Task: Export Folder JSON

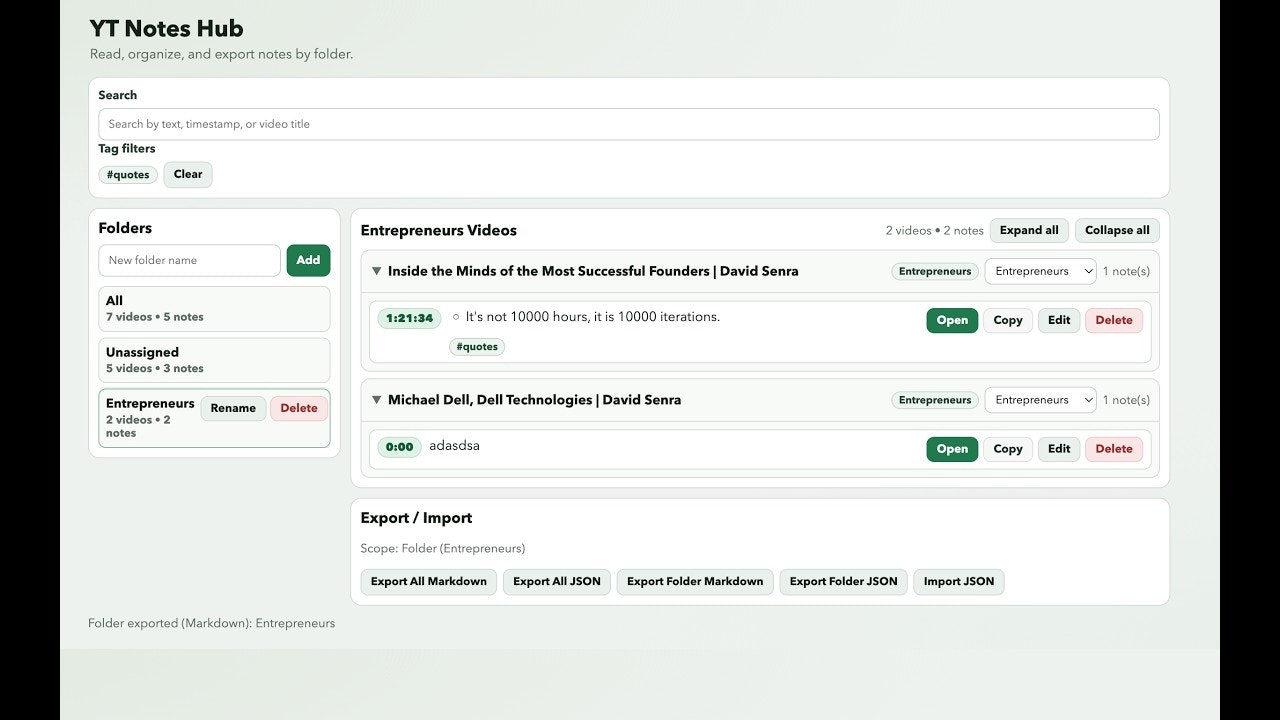Action: [x=844, y=581]
